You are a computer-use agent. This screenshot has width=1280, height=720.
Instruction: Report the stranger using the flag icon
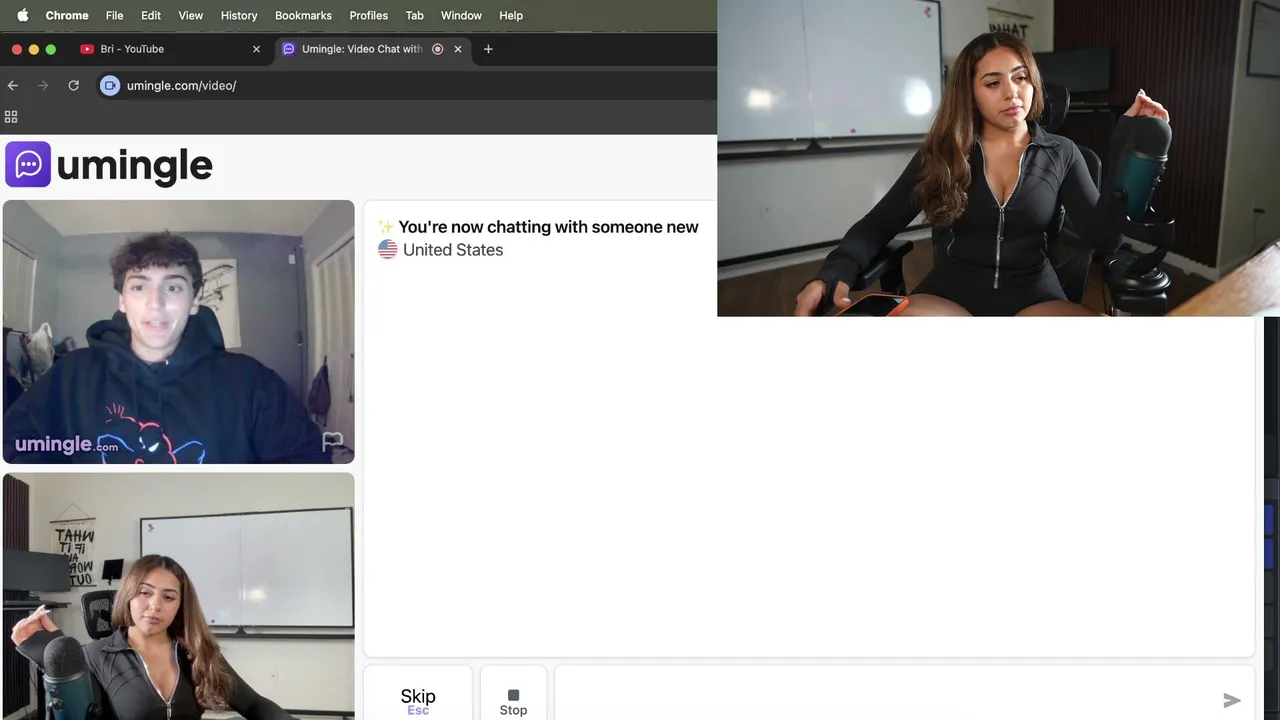[x=332, y=442]
